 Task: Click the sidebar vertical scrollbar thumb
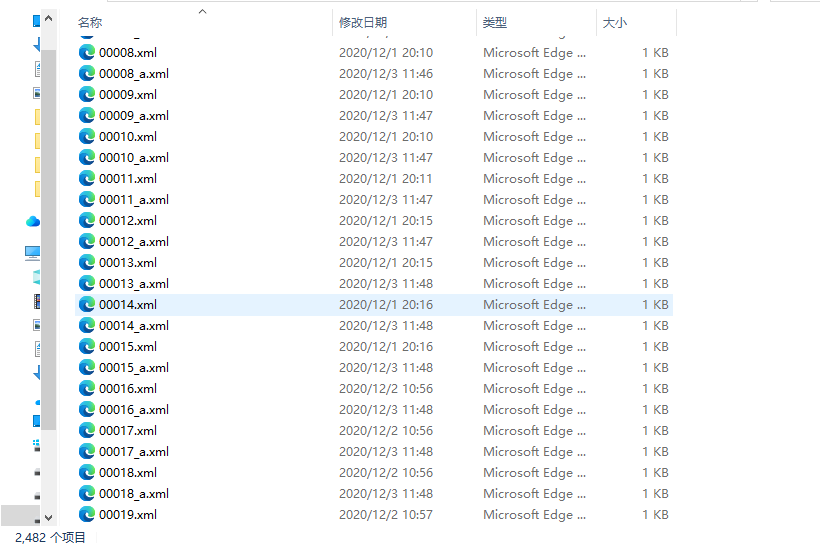[x=49, y=239]
